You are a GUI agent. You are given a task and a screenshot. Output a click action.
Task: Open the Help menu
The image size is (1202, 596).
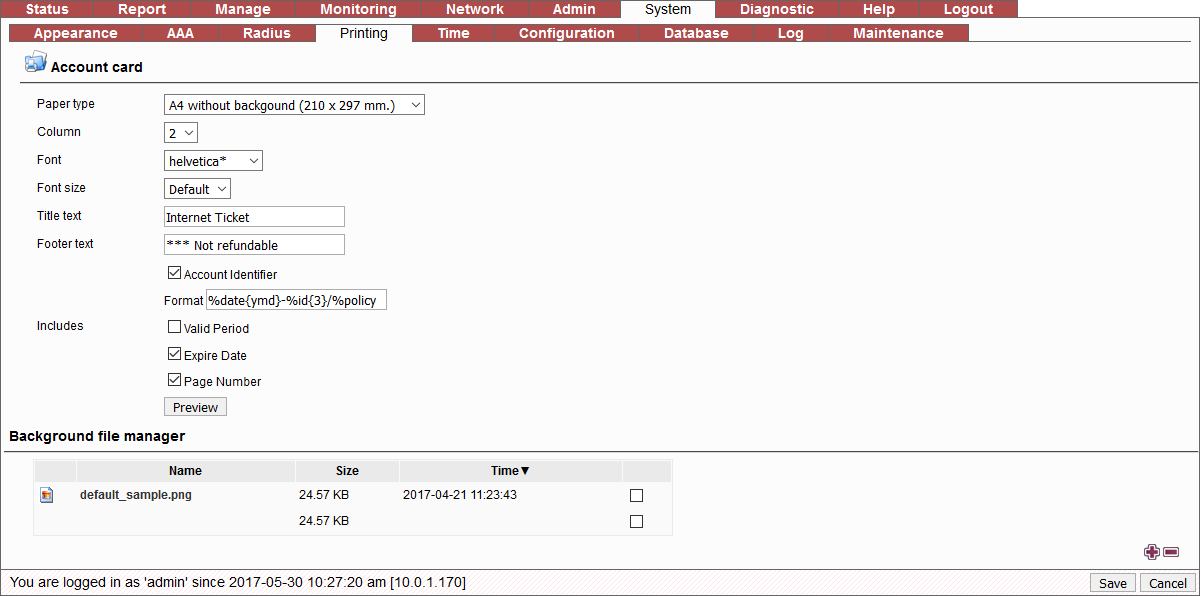click(878, 9)
